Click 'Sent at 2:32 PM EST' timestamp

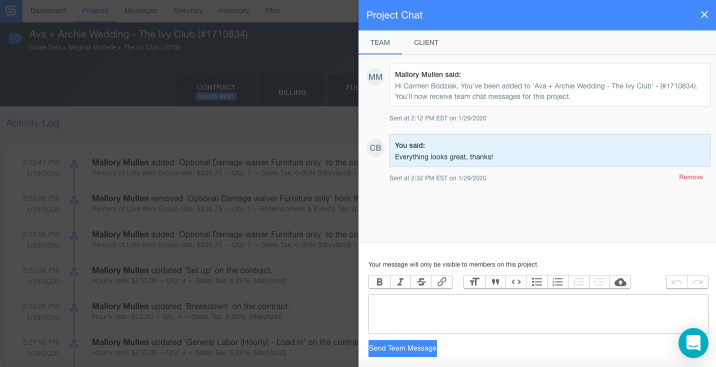(437, 178)
